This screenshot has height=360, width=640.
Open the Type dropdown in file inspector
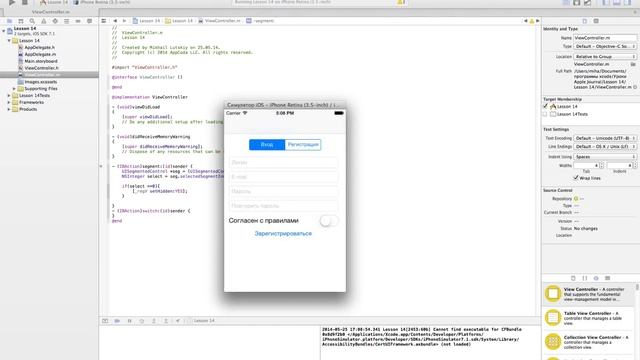coord(605,47)
